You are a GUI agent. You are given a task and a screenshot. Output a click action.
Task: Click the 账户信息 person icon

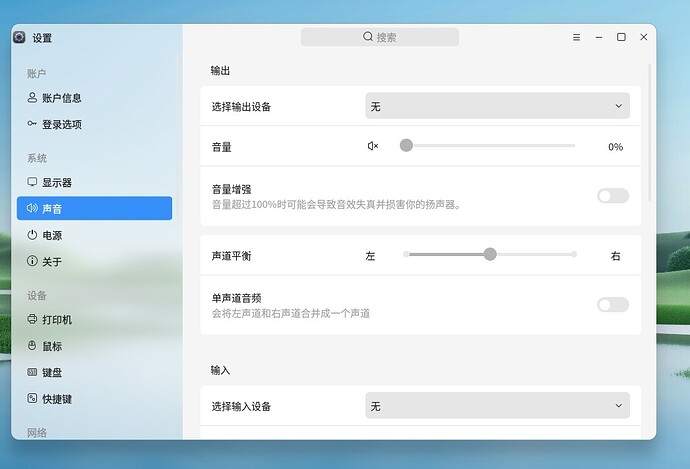coord(32,98)
